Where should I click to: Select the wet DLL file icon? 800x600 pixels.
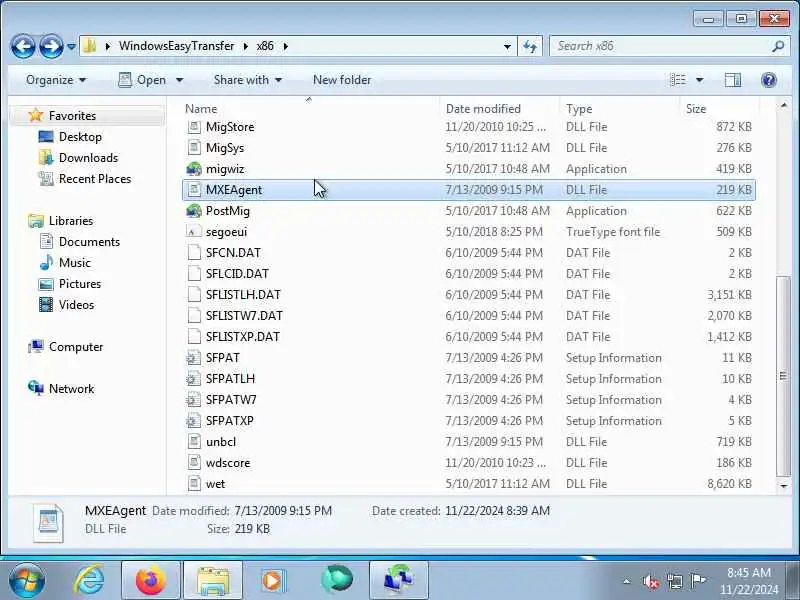pos(194,484)
